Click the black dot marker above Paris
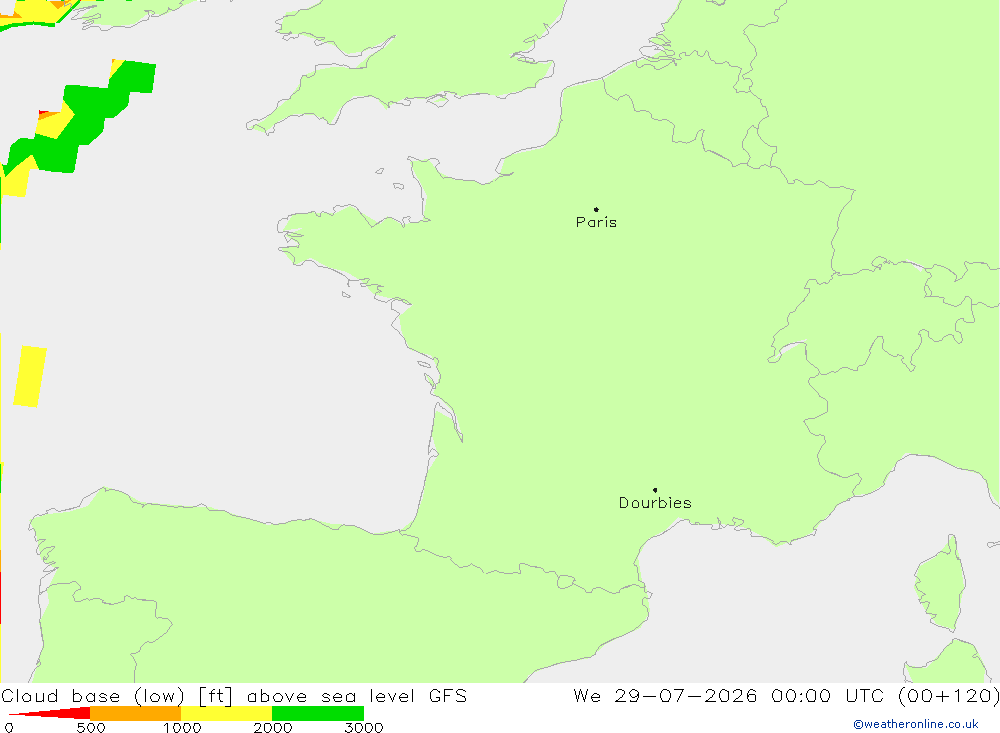The image size is (1000, 733). point(596,209)
